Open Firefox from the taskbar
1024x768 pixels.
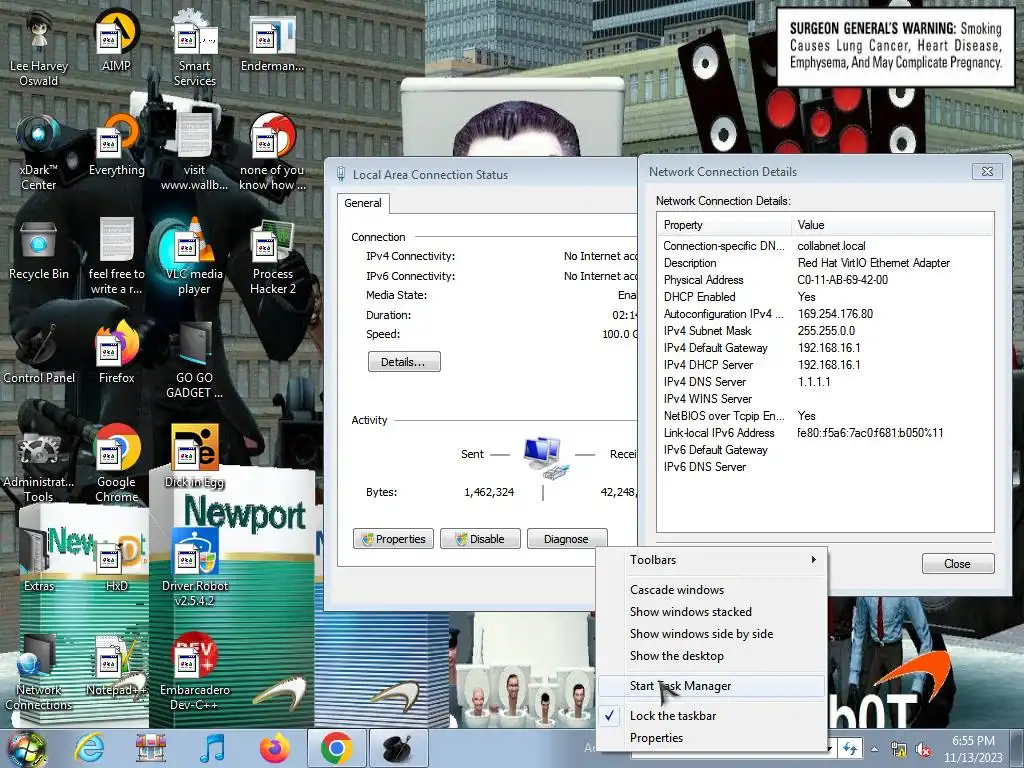(274, 748)
